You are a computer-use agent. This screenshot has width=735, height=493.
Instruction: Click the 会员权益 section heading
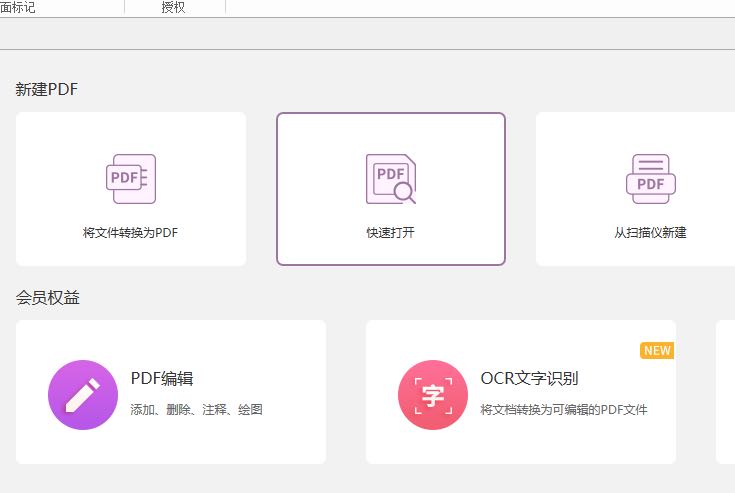click(x=47, y=297)
